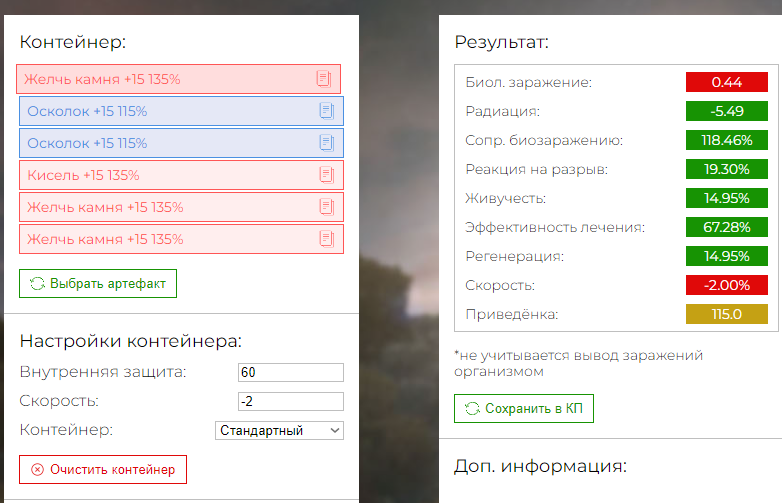Focus the Скорость input field
The width and height of the screenshot is (782, 503).
pyautogui.click(x=291, y=401)
